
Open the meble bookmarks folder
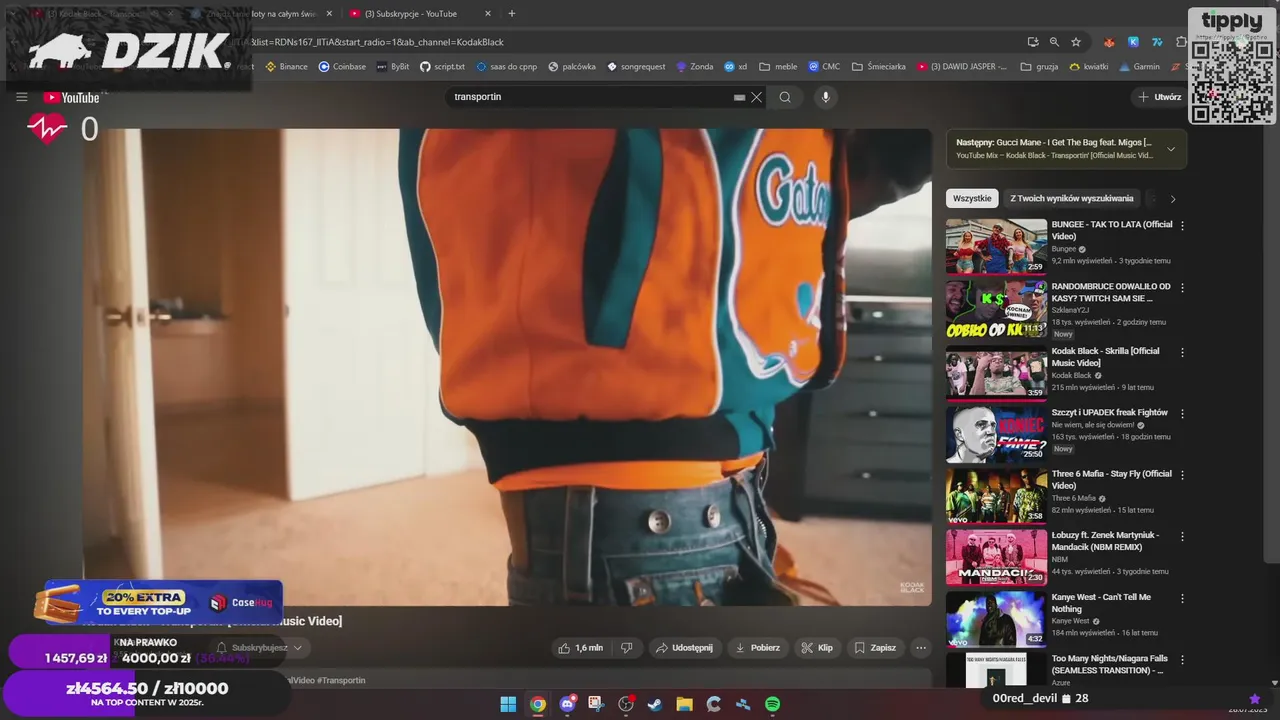[x=778, y=67]
